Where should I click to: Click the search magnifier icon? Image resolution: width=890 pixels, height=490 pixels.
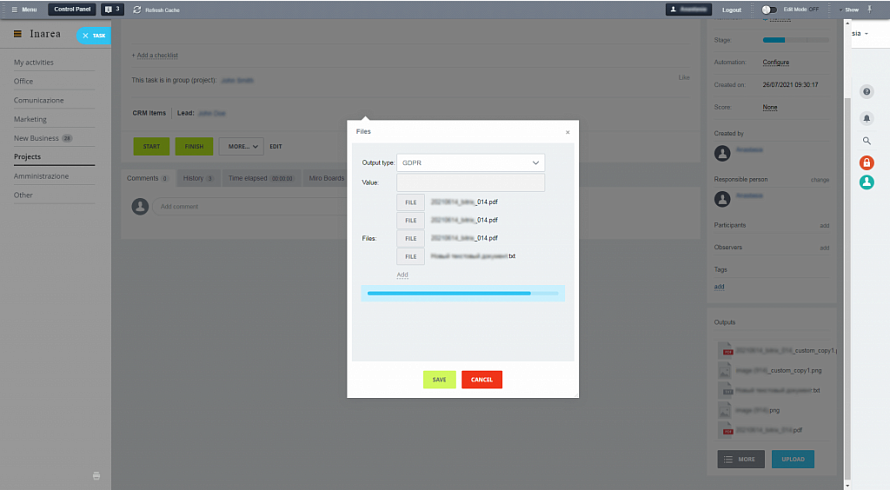[867, 141]
